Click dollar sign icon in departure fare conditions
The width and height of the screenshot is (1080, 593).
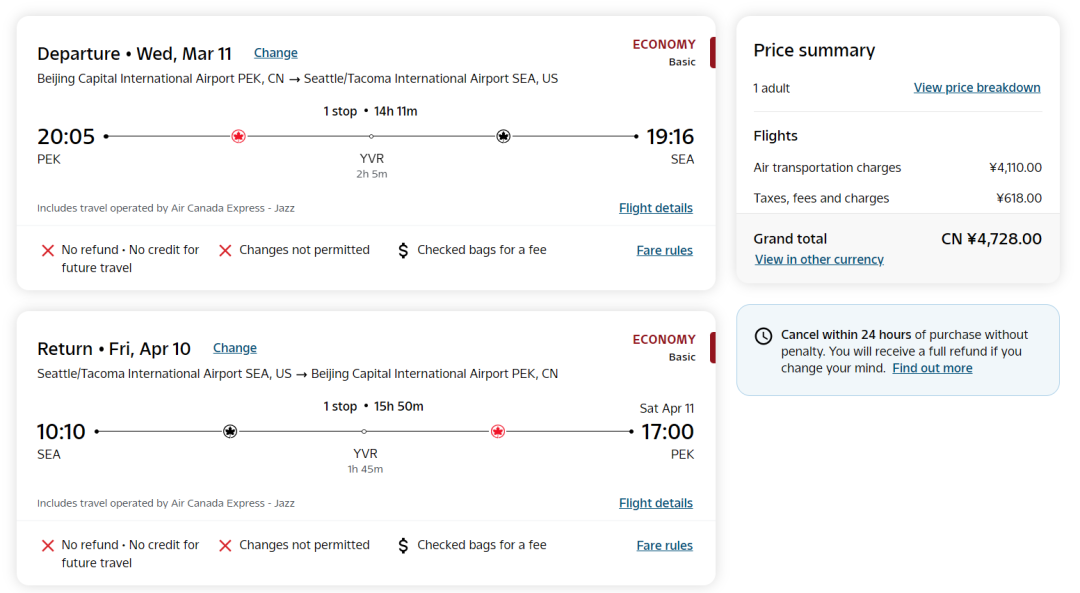[x=403, y=250]
